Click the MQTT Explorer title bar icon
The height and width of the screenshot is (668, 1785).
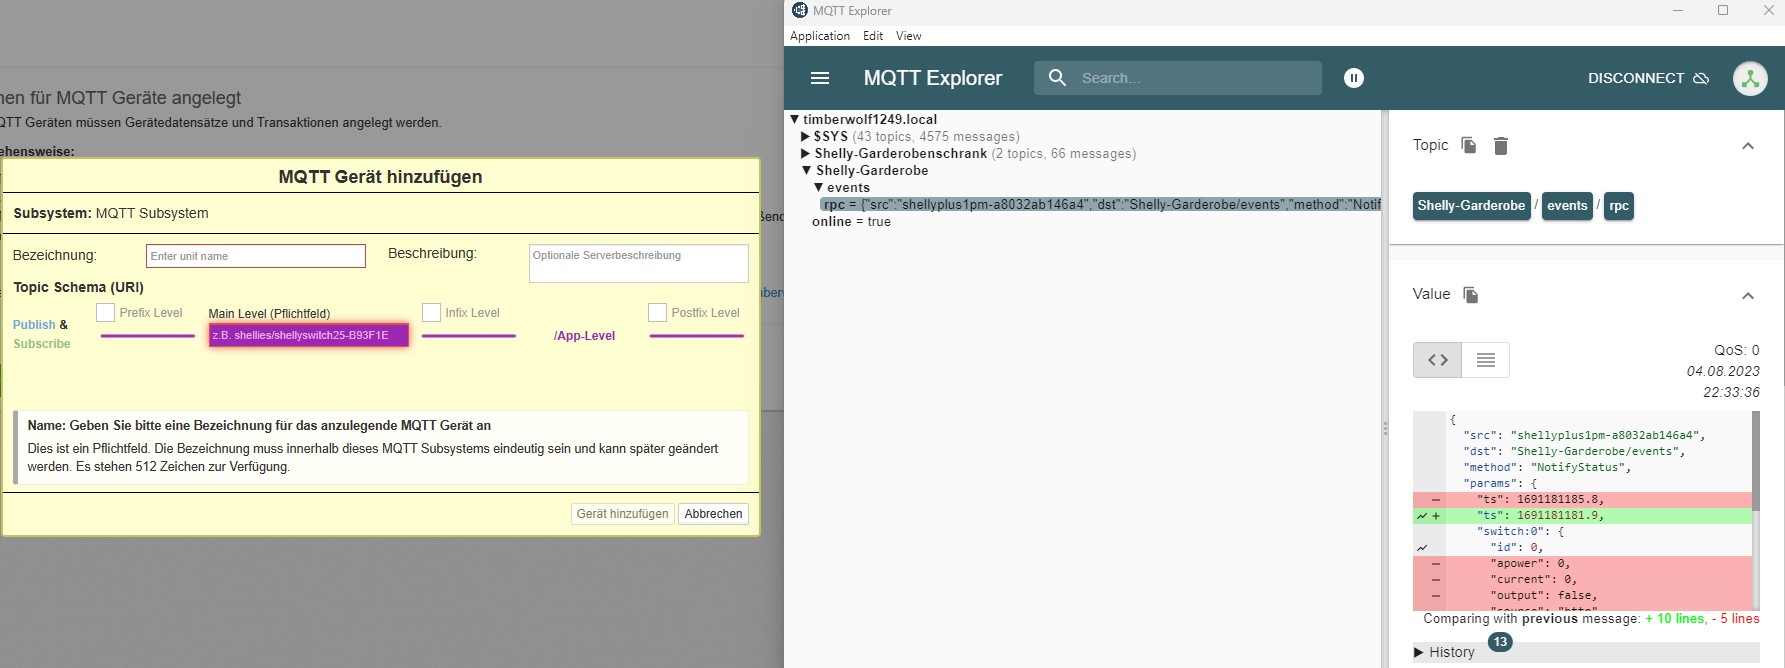[x=800, y=10]
